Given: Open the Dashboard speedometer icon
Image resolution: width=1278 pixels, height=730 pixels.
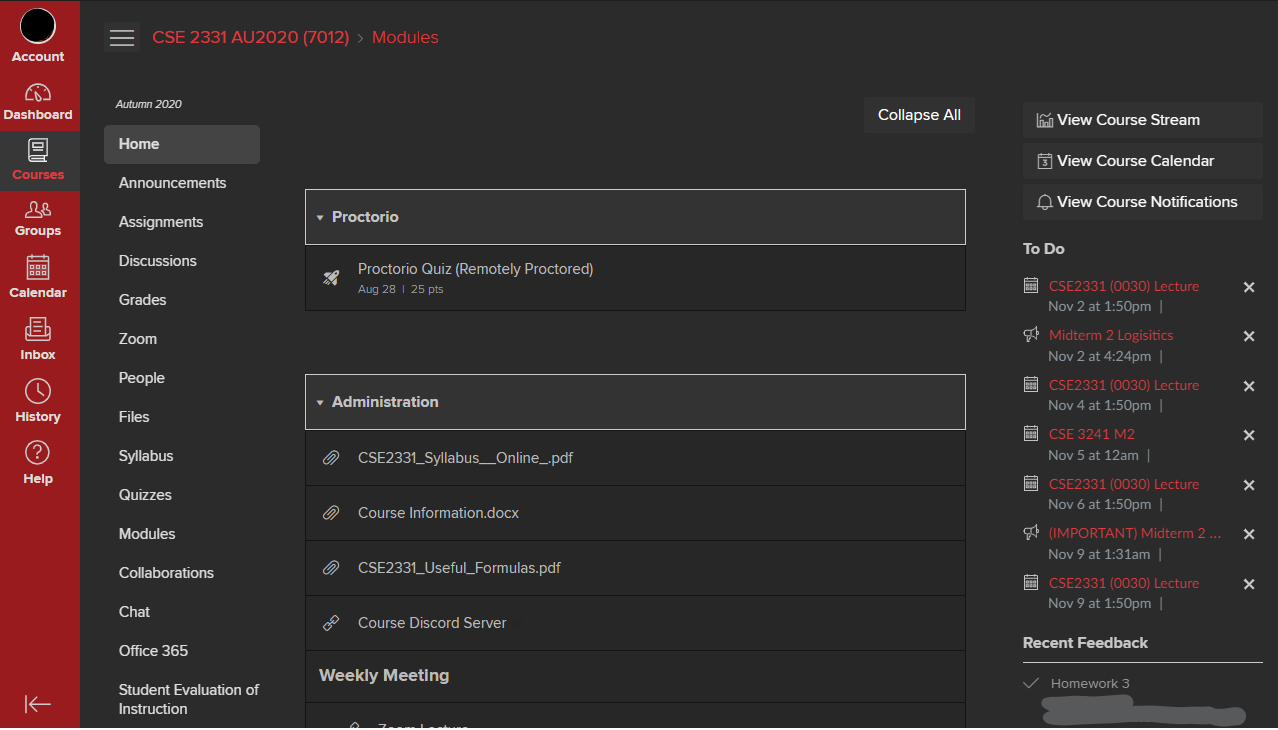Looking at the screenshot, I should (38, 94).
